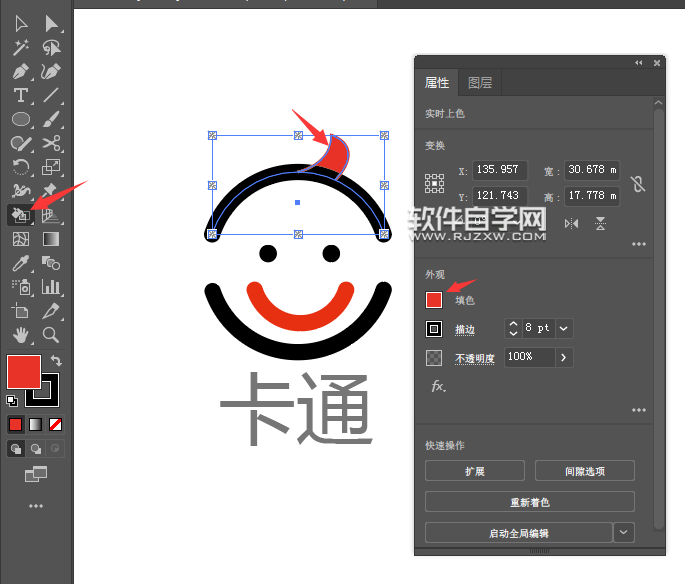
Task: Switch to the 图层 (Layers) tab
Action: click(480, 83)
